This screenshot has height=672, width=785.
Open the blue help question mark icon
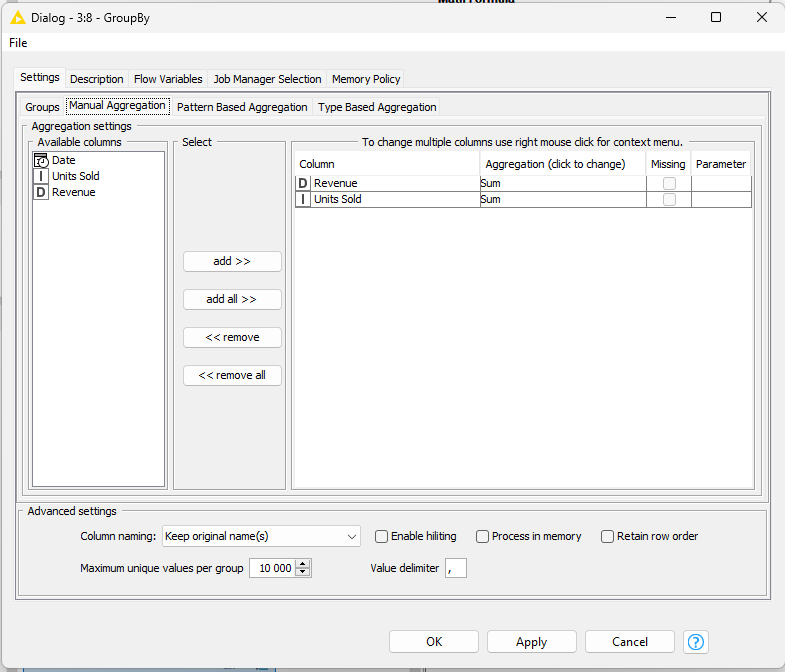(696, 642)
